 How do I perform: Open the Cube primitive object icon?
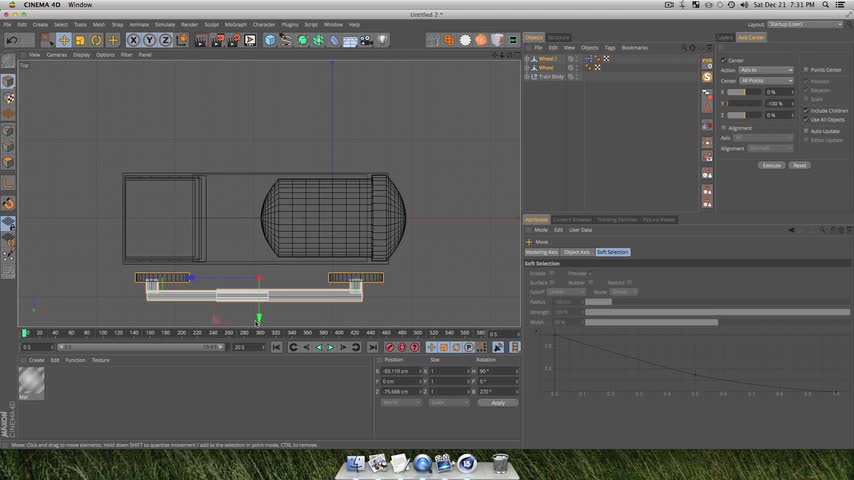coord(270,40)
